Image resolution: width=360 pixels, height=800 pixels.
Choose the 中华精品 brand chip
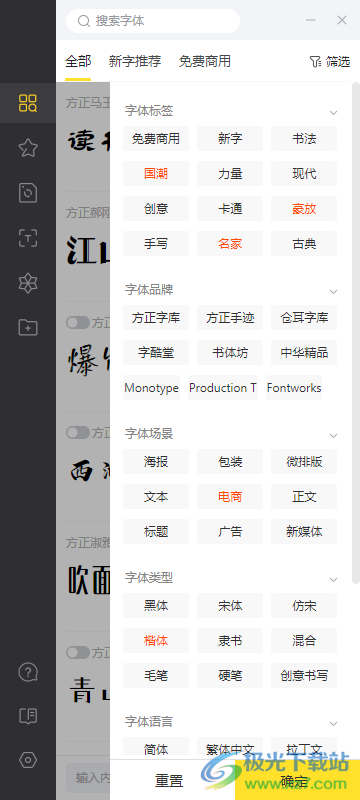point(304,353)
